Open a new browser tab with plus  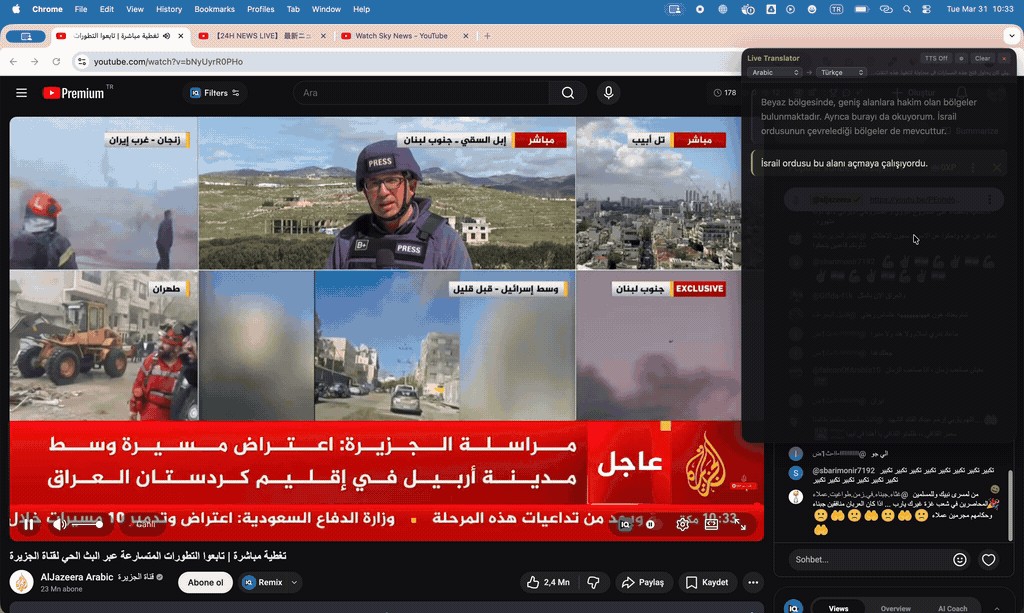point(487,36)
